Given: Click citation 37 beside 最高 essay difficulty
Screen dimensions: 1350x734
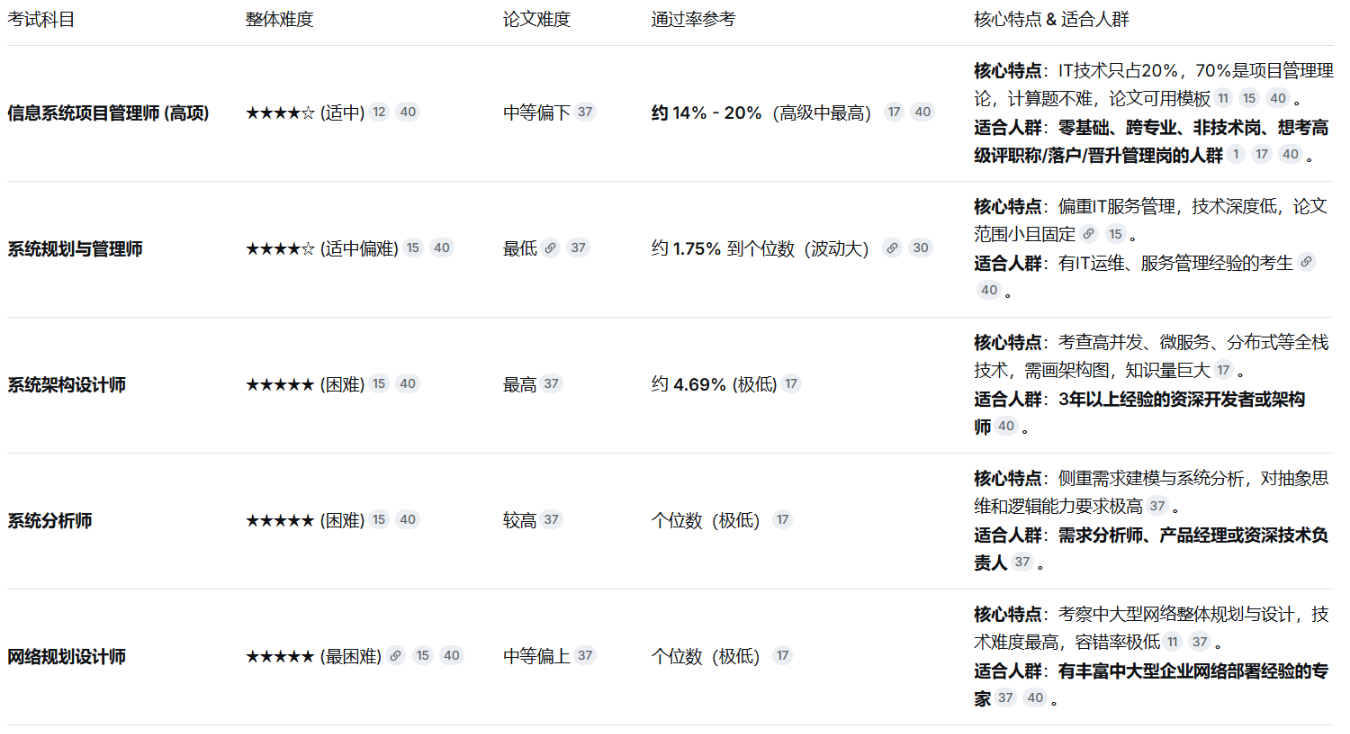Looking at the screenshot, I should pos(551,384).
